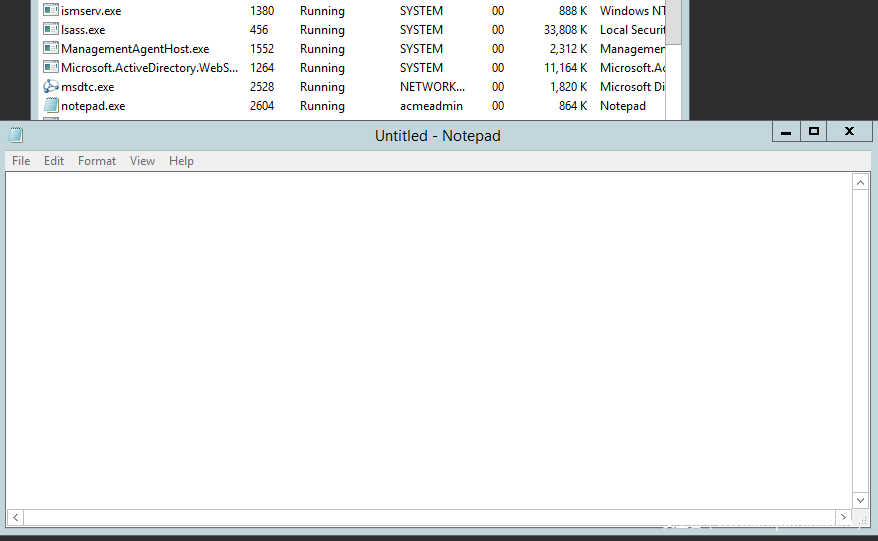Image resolution: width=878 pixels, height=541 pixels.
Task: Click Running status of msdtc.exe row
Action: coord(322,87)
